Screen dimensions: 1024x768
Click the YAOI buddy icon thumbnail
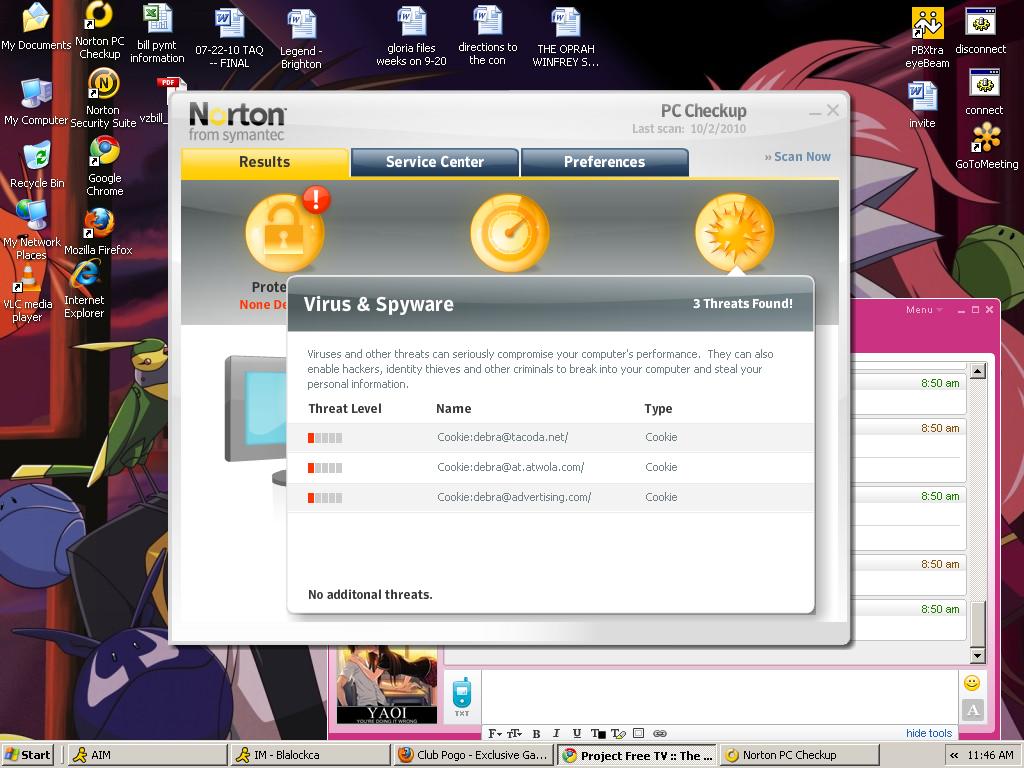coord(387,684)
